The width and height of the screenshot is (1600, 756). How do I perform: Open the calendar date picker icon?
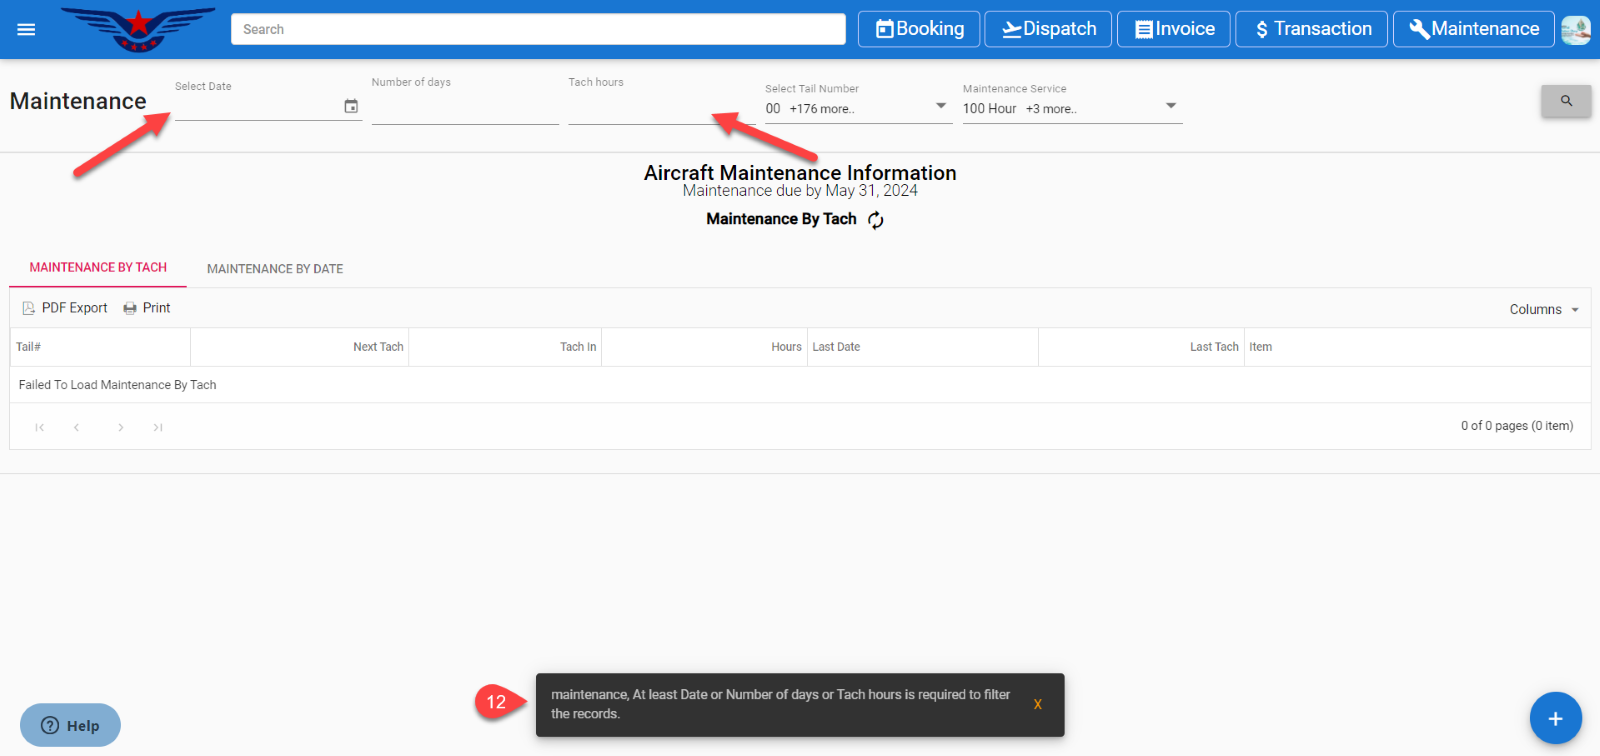(x=351, y=106)
